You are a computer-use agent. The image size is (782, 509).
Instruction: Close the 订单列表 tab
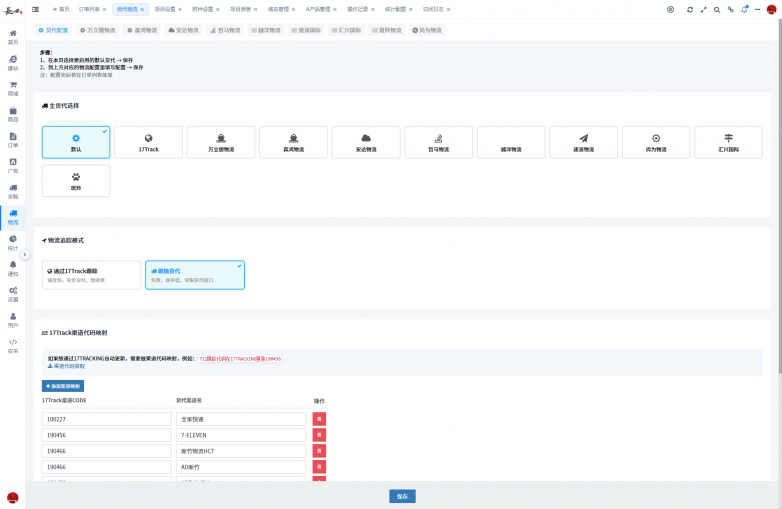coord(104,9)
